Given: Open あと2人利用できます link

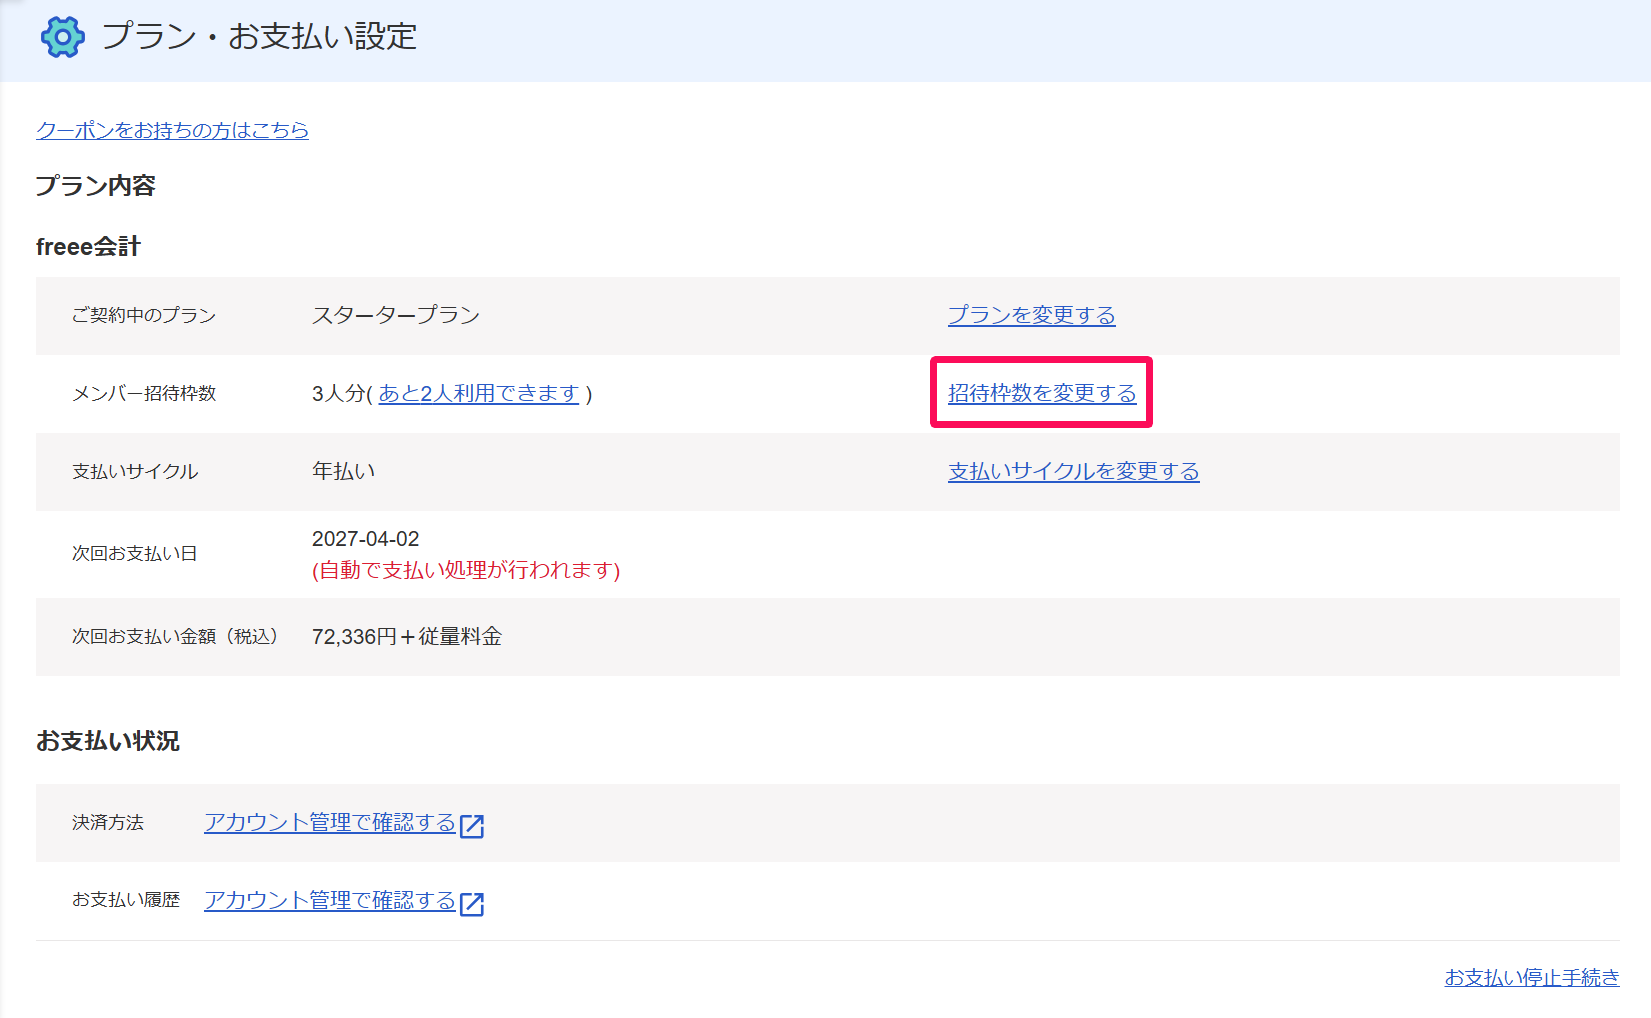Looking at the screenshot, I should tap(479, 393).
